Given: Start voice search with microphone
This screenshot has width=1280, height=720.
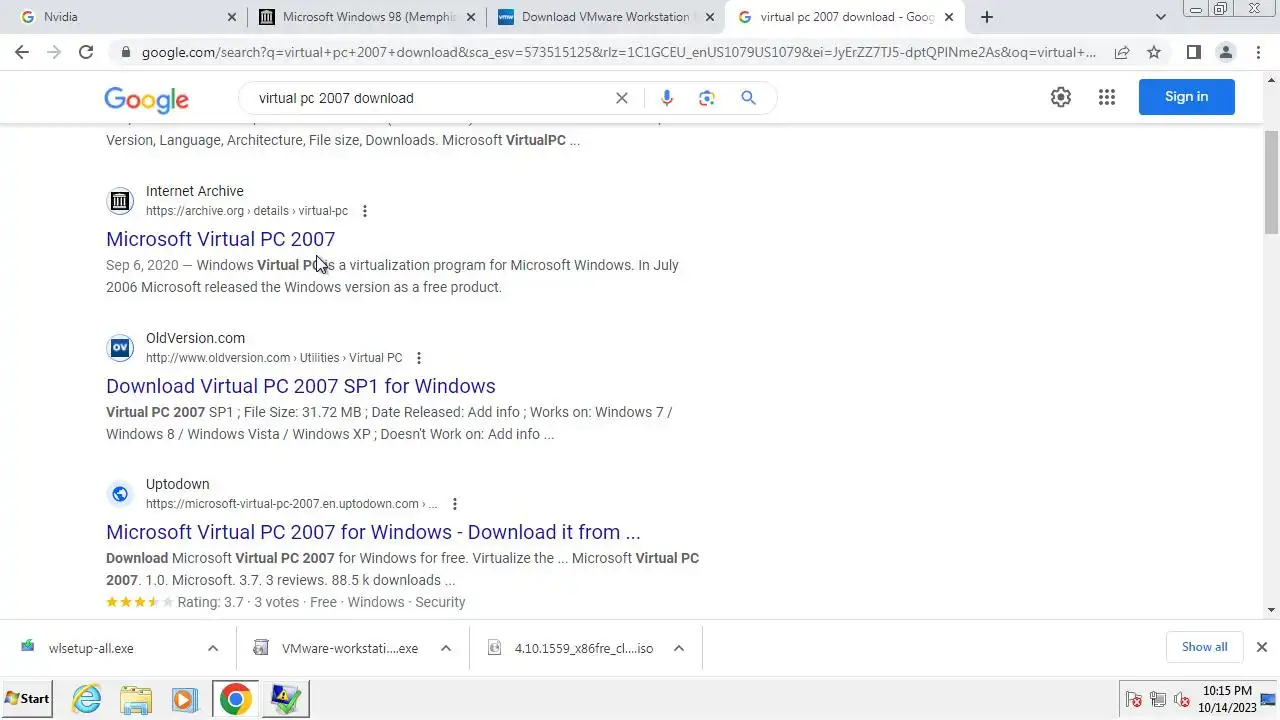Looking at the screenshot, I should point(667,98).
